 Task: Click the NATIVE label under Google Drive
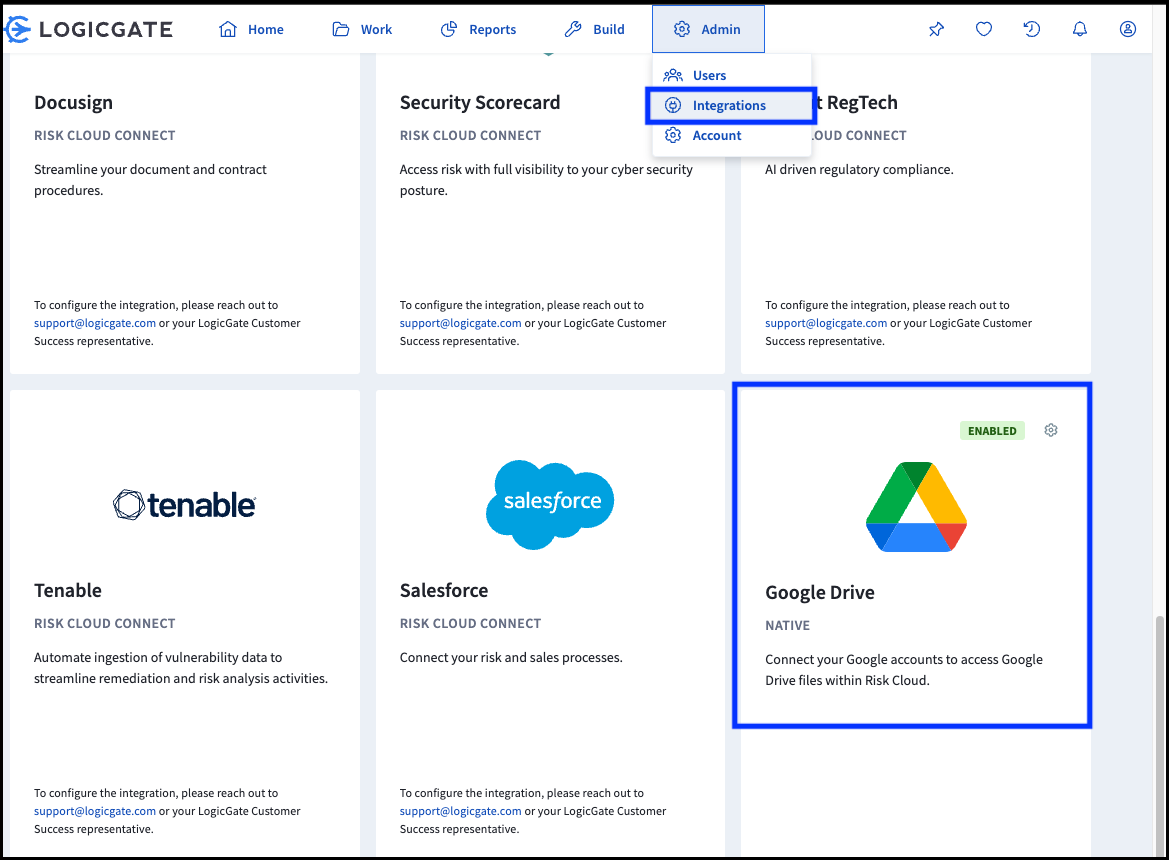point(787,625)
